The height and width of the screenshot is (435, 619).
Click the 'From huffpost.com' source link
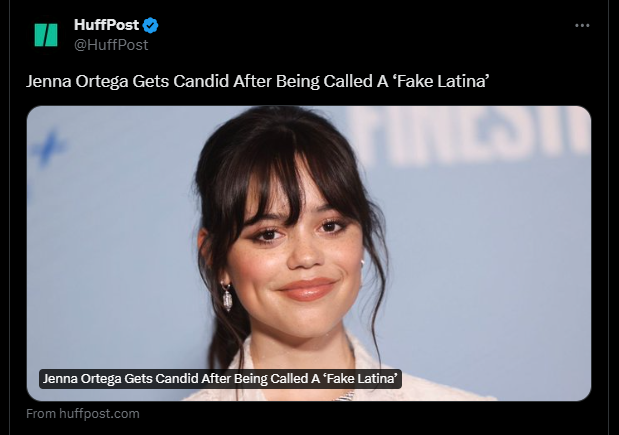[x=83, y=414]
